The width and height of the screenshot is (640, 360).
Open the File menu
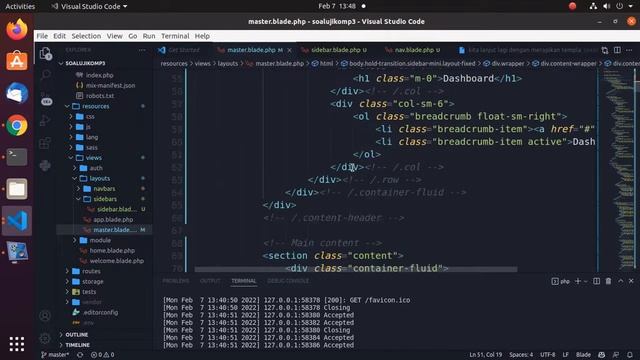[42, 36]
